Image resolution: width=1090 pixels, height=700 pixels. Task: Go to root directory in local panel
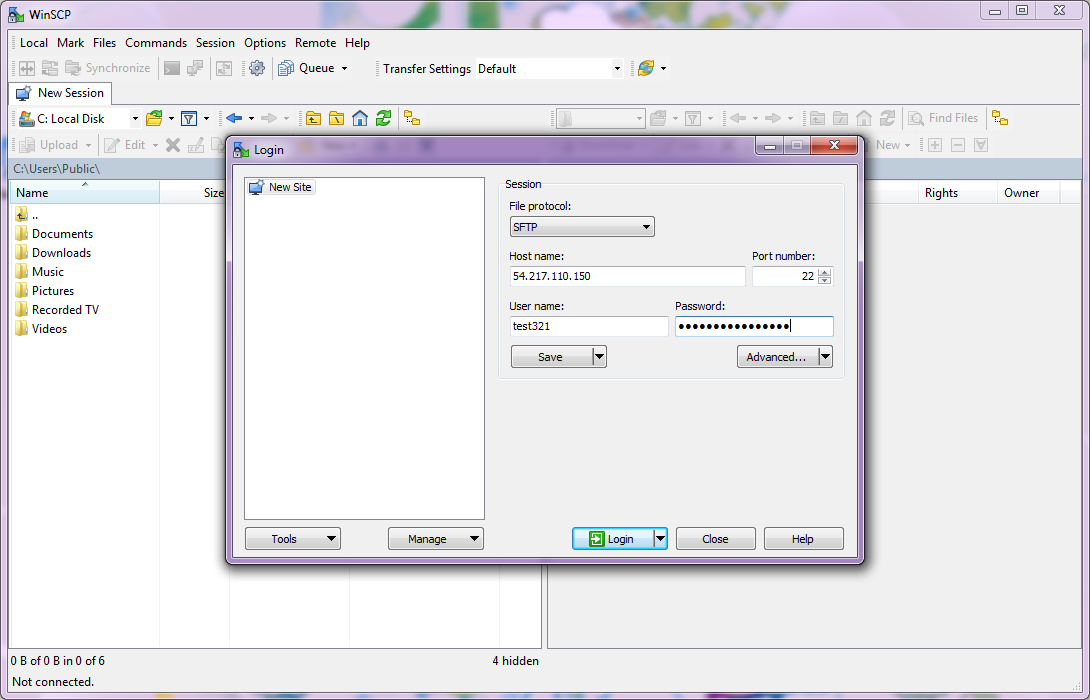[x=336, y=119]
